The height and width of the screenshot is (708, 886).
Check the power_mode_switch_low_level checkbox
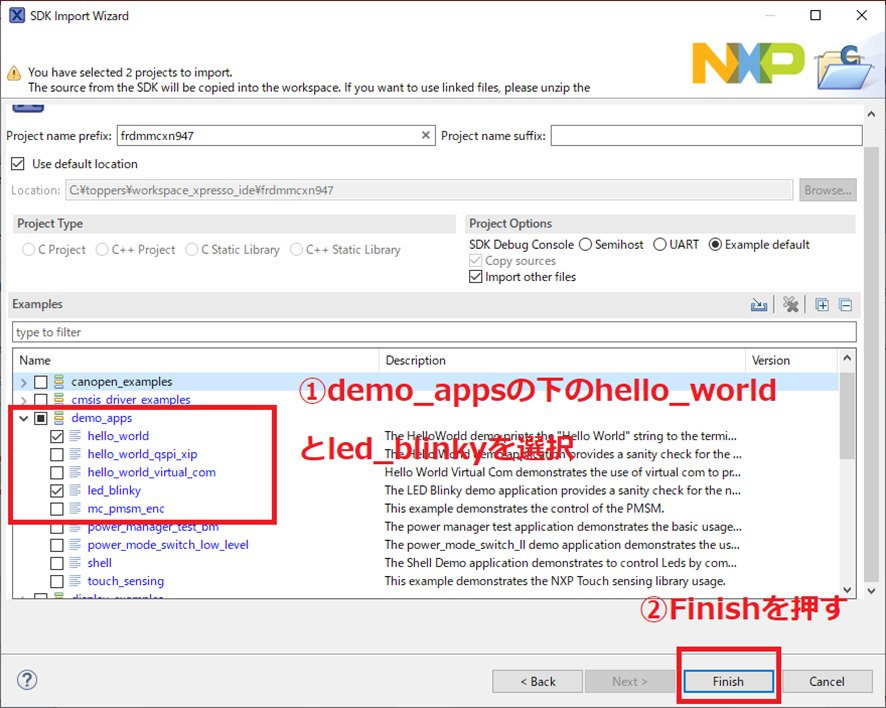(57, 545)
